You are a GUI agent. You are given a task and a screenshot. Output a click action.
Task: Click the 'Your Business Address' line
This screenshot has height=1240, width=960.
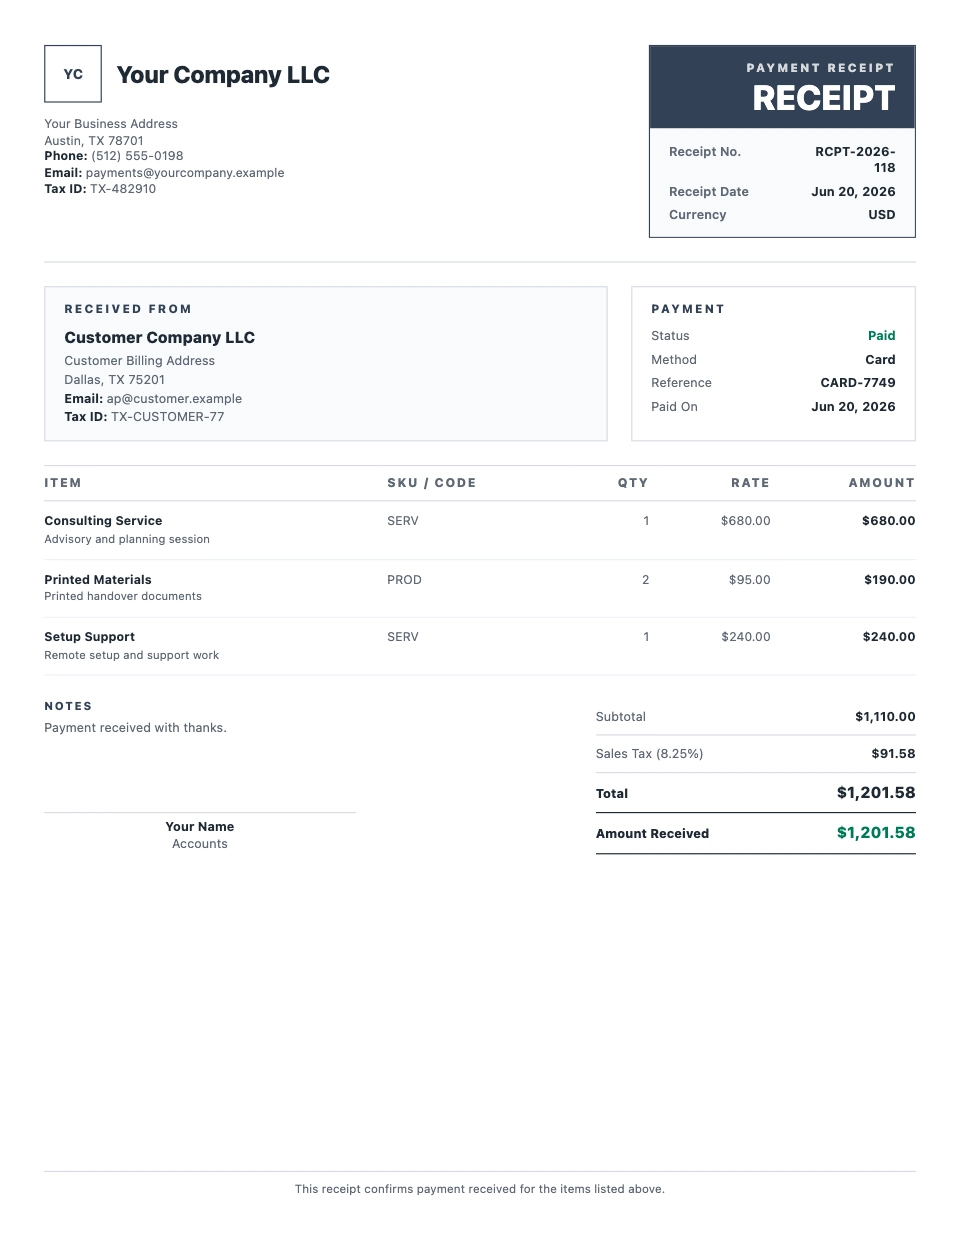(111, 124)
